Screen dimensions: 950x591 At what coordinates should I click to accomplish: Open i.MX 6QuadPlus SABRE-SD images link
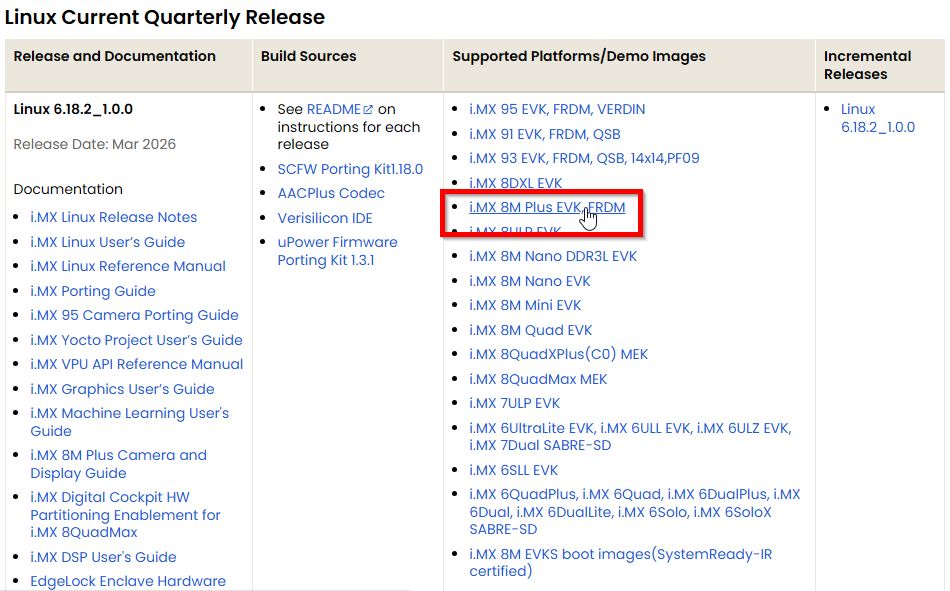pos(634,512)
